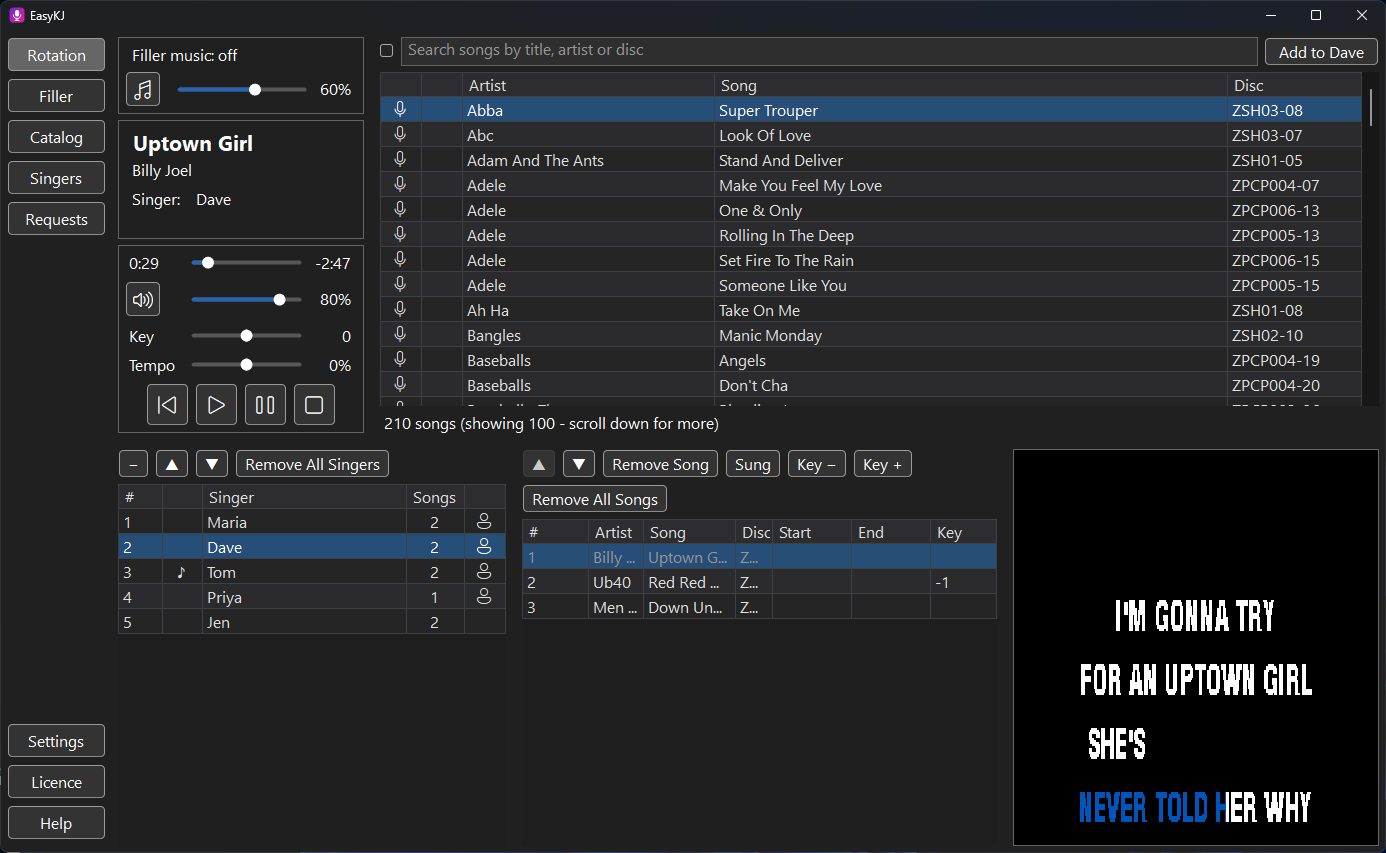Click the karaoke lyrics preview display

[x=1196, y=647]
